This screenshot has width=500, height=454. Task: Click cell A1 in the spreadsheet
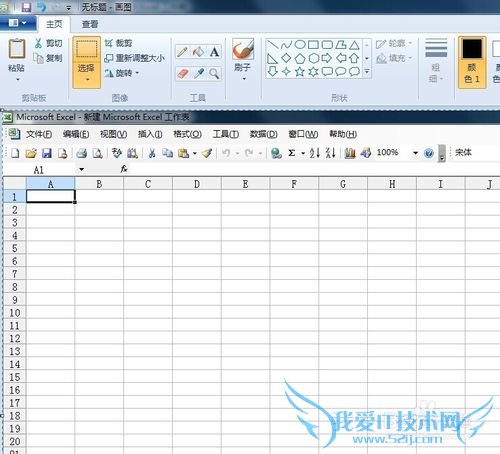click(51, 196)
